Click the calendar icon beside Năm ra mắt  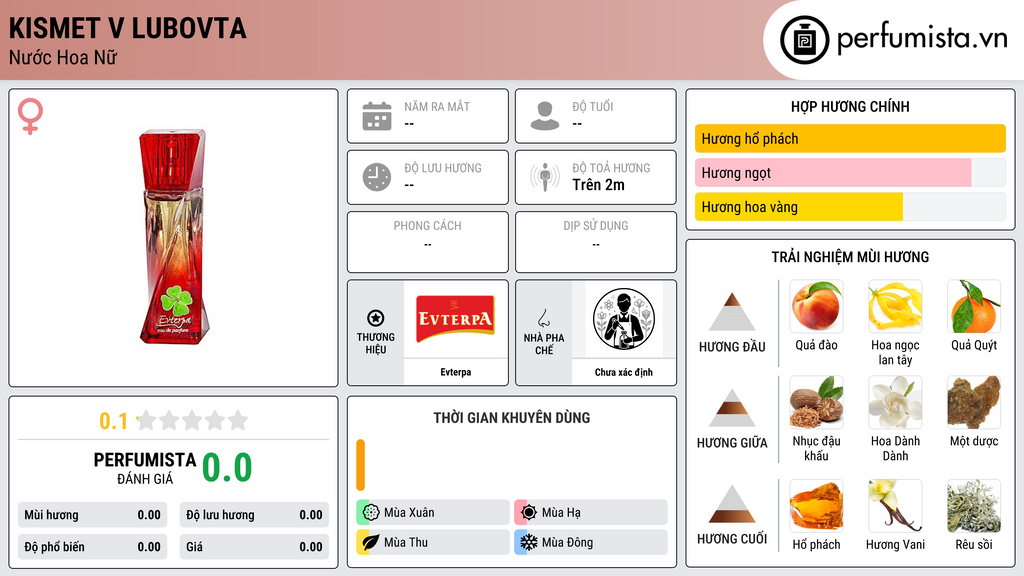[377, 116]
